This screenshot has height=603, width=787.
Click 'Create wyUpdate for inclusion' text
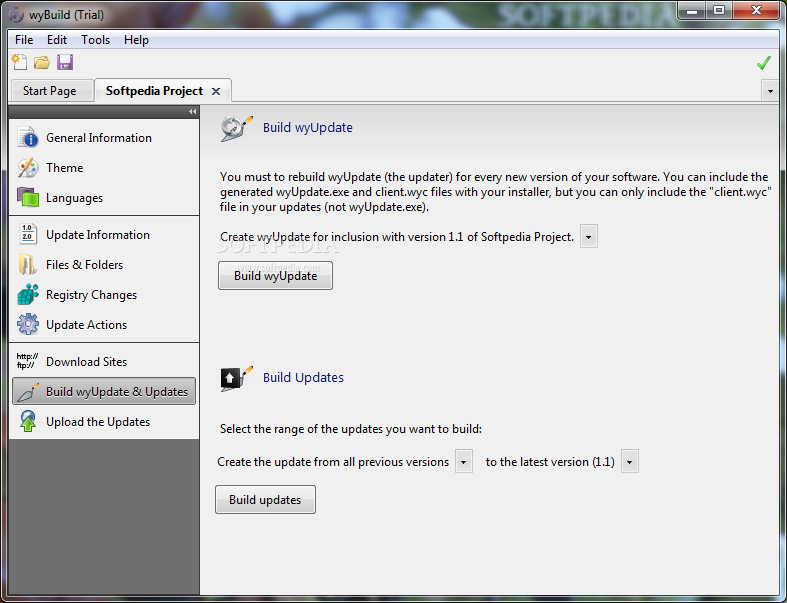(x=397, y=237)
